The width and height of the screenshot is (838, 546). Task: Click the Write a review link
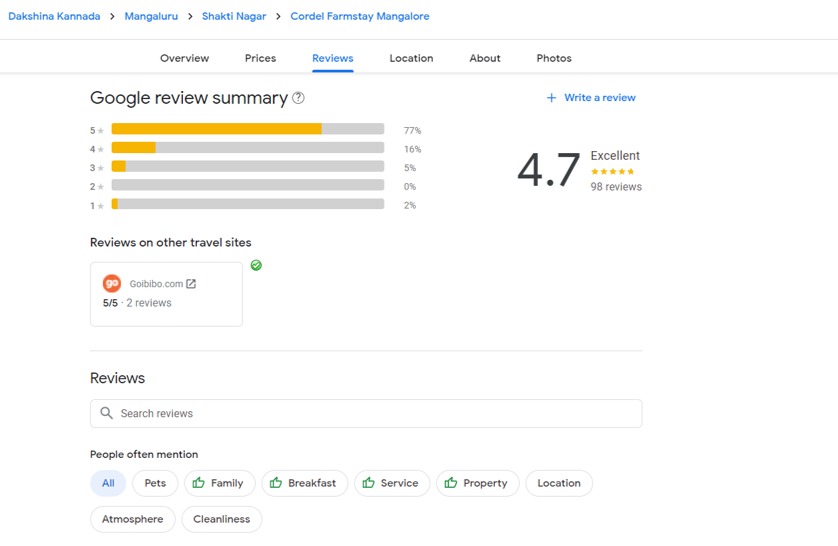[x=599, y=98]
